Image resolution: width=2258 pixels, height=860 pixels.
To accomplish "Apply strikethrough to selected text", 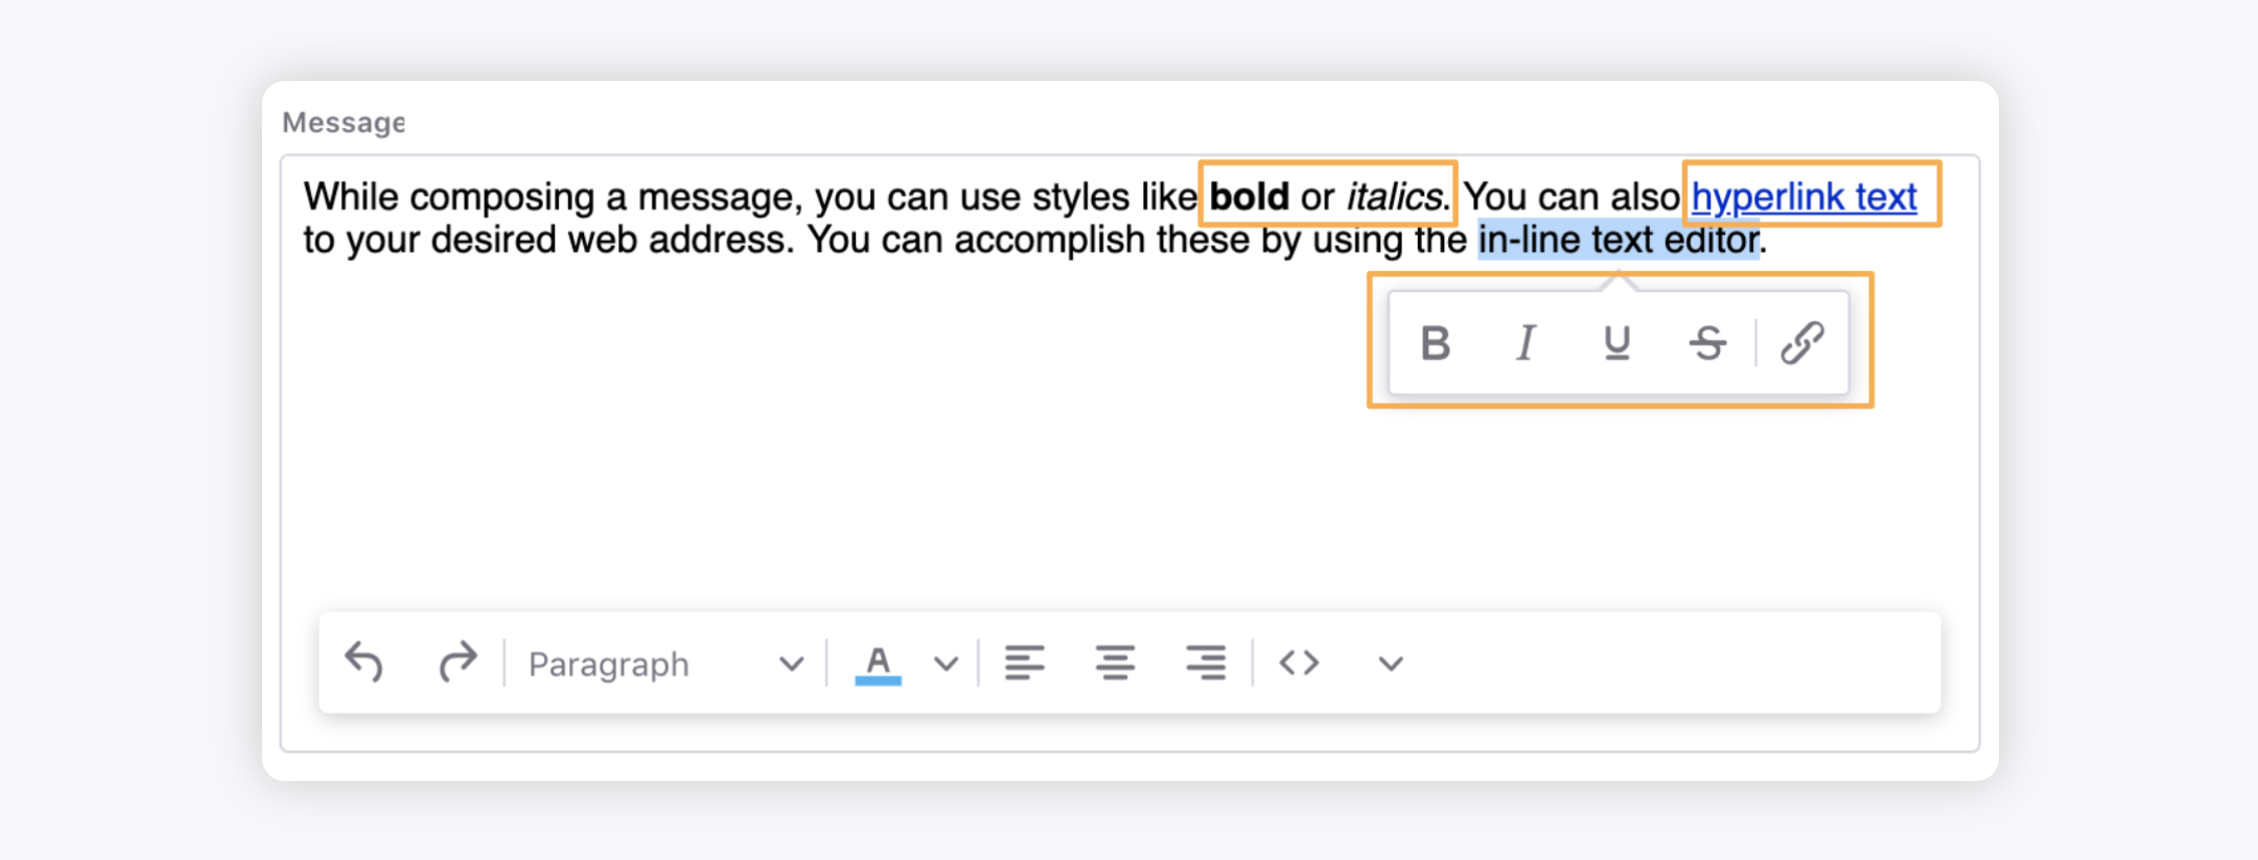I will click(1708, 343).
